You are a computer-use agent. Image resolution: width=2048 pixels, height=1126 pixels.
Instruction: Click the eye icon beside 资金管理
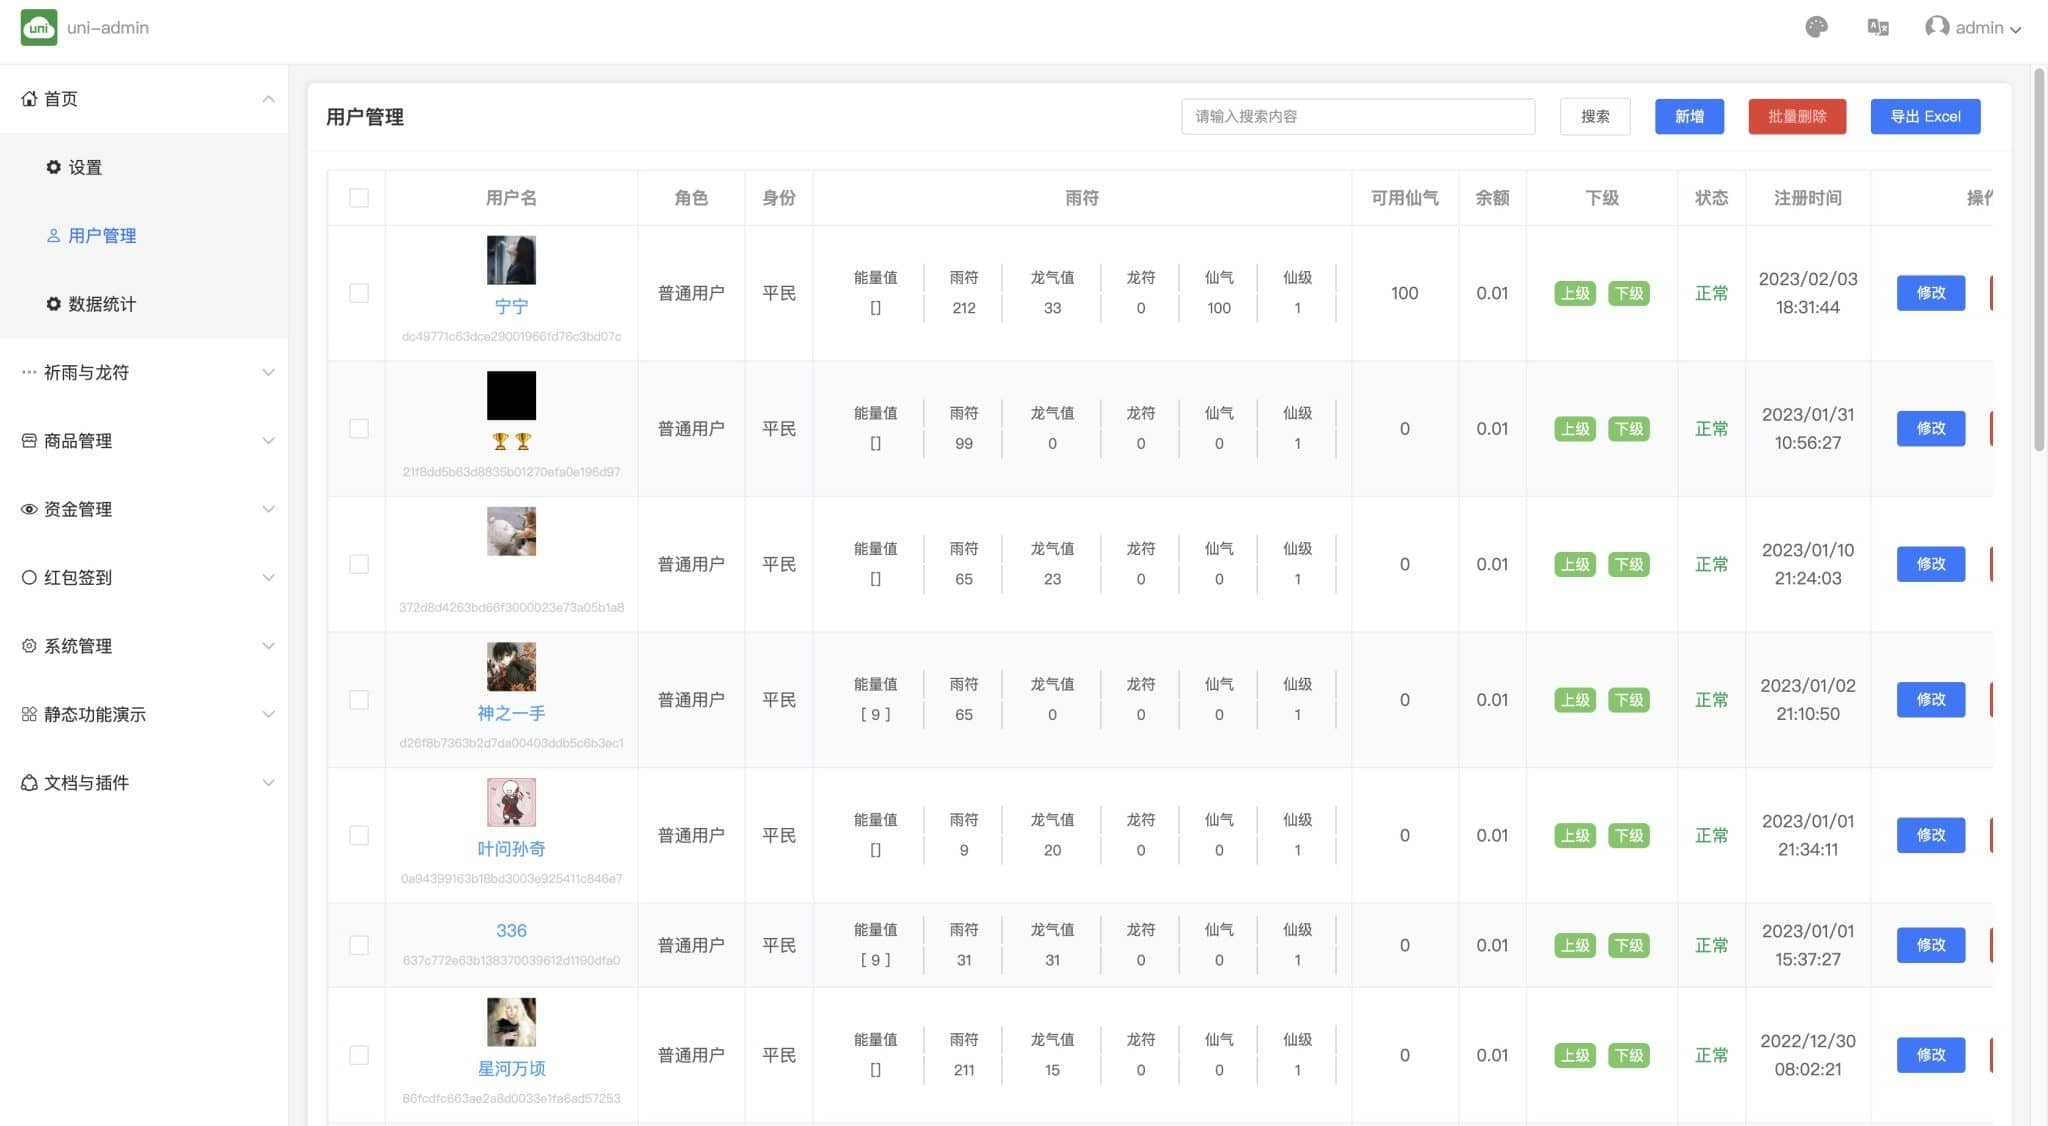pos(29,509)
